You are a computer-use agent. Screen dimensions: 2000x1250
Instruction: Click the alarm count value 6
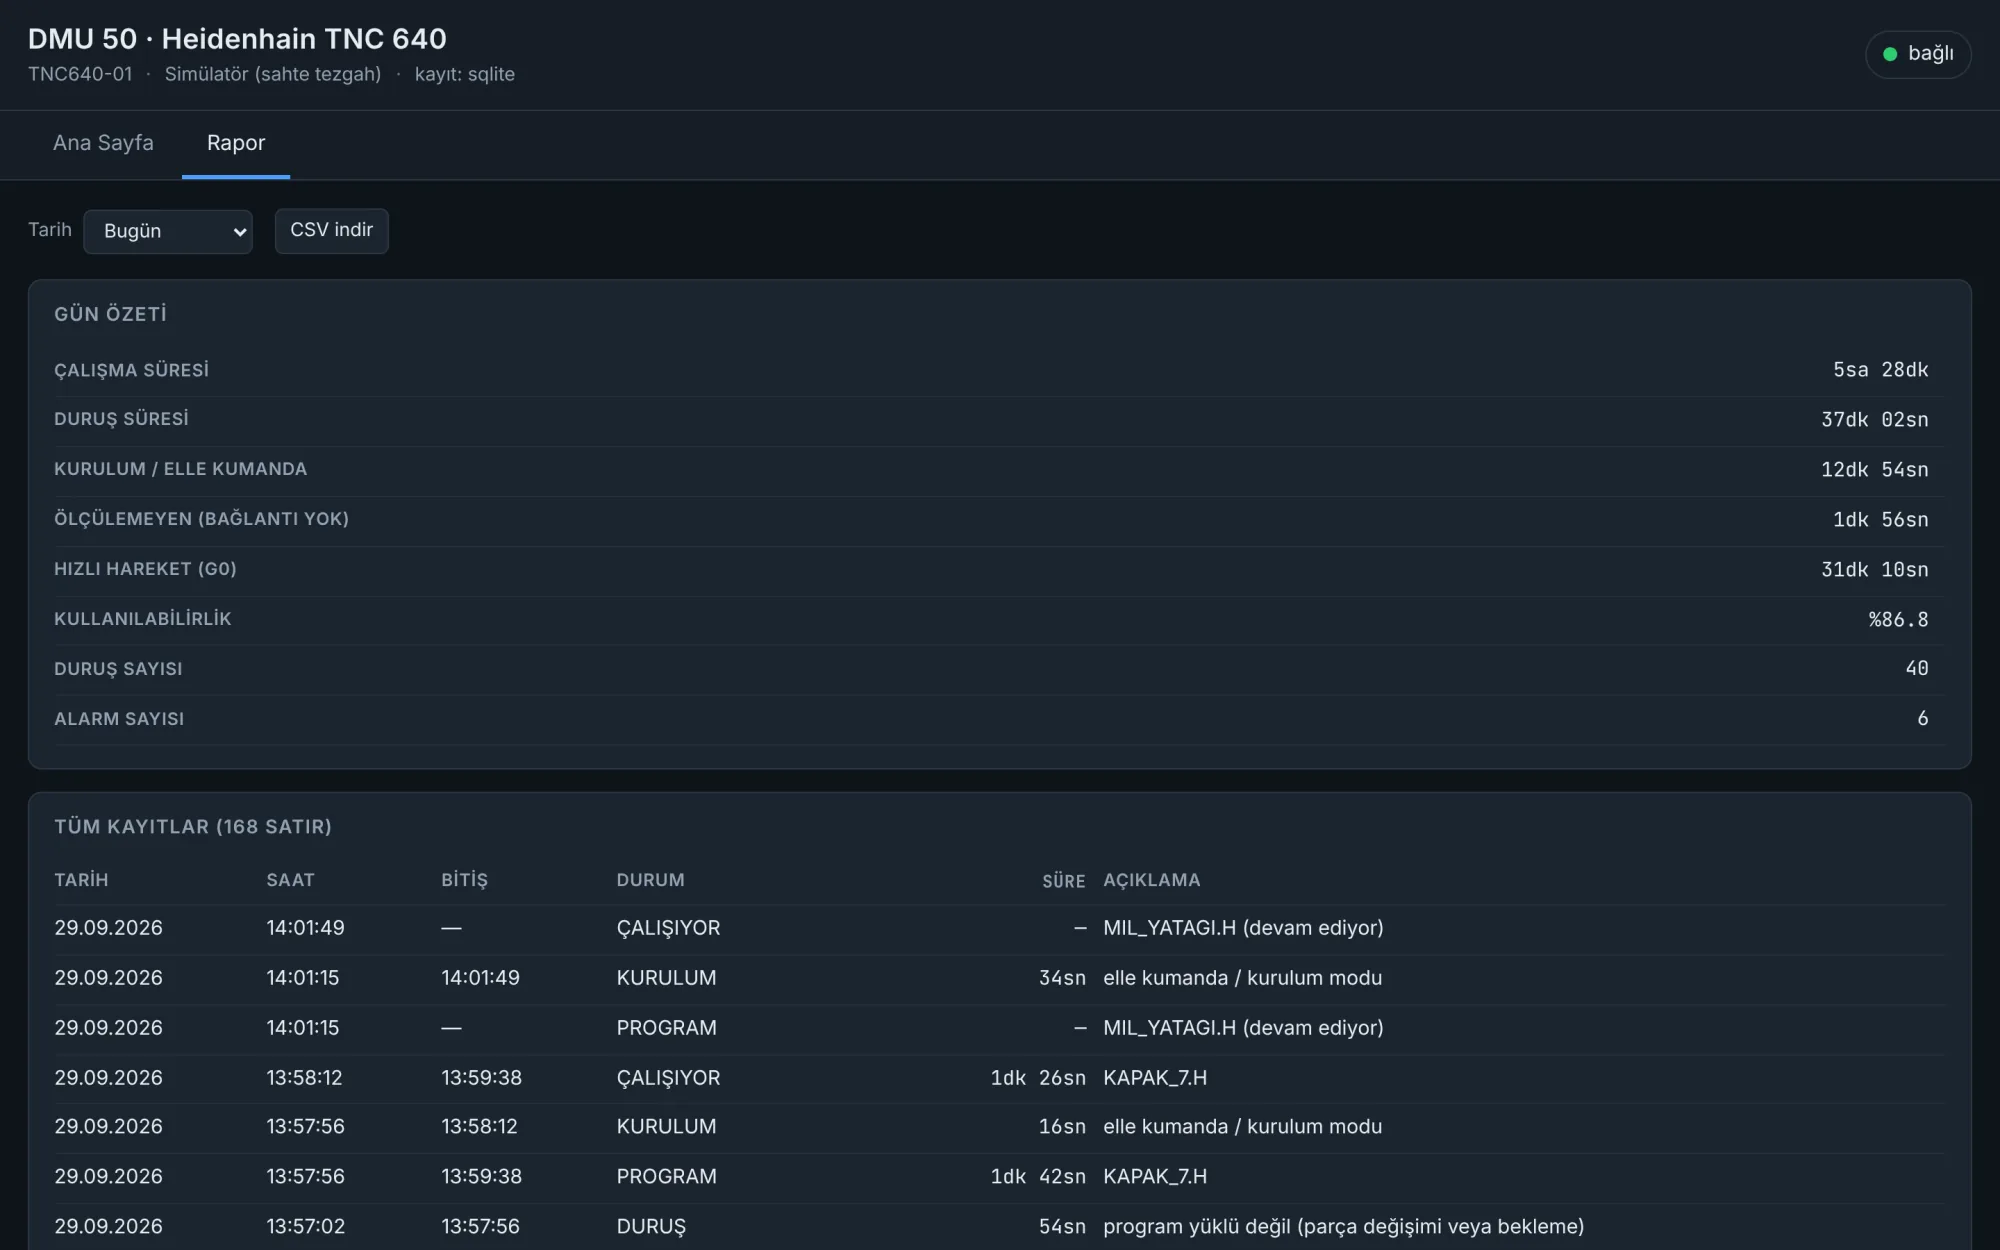[x=1922, y=718]
